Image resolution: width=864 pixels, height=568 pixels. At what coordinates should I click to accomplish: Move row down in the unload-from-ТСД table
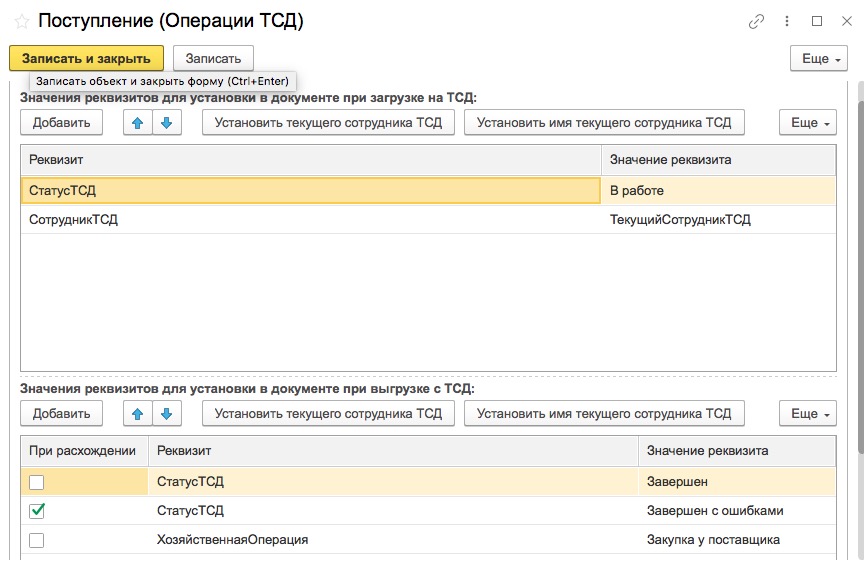click(x=167, y=413)
